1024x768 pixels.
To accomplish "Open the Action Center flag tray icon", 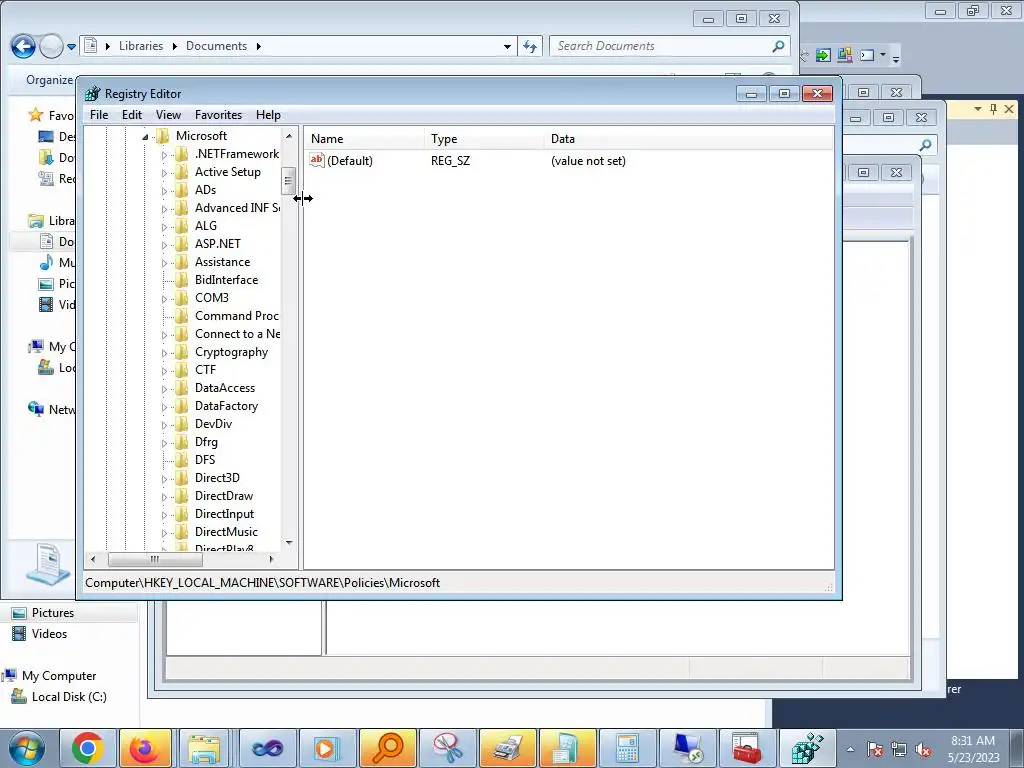I will [874, 750].
